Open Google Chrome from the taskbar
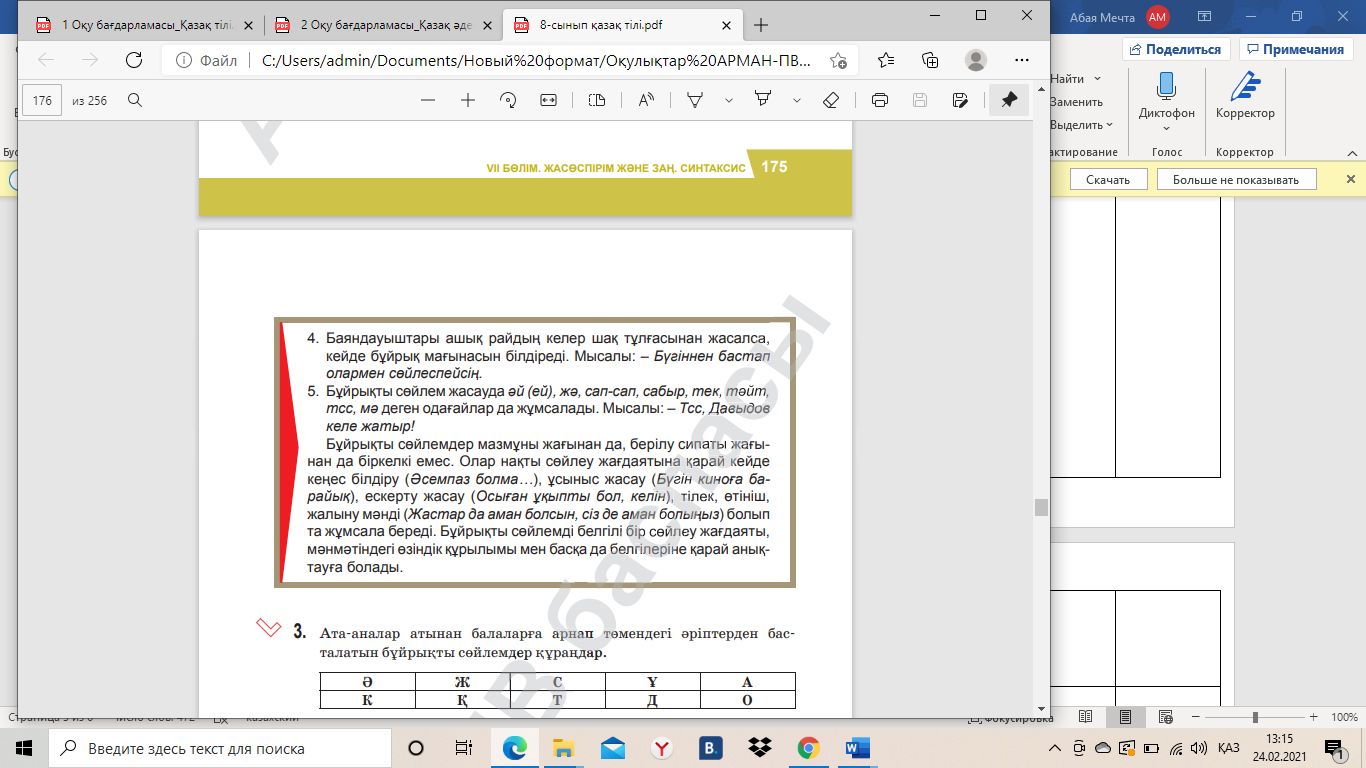Screen dimensions: 1366x768 809,748
